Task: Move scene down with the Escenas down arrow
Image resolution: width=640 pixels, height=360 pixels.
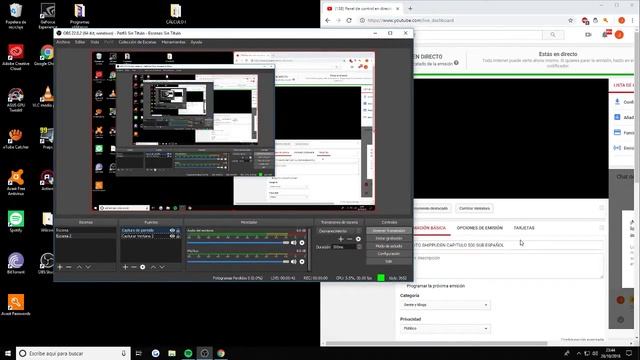Action: pos(88,267)
